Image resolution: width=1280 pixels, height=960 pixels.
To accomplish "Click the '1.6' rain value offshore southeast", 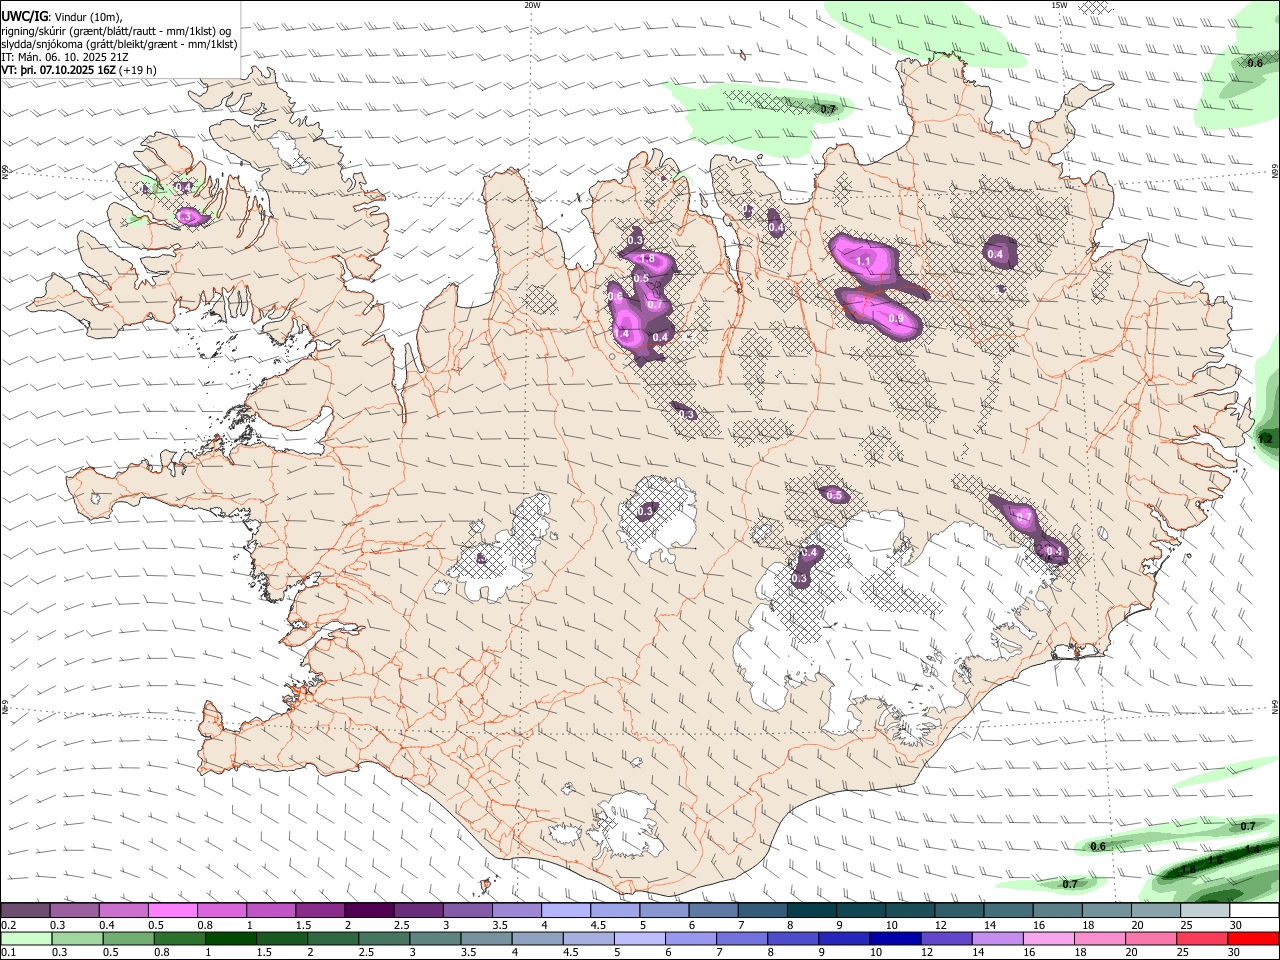I will [1215, 861].
